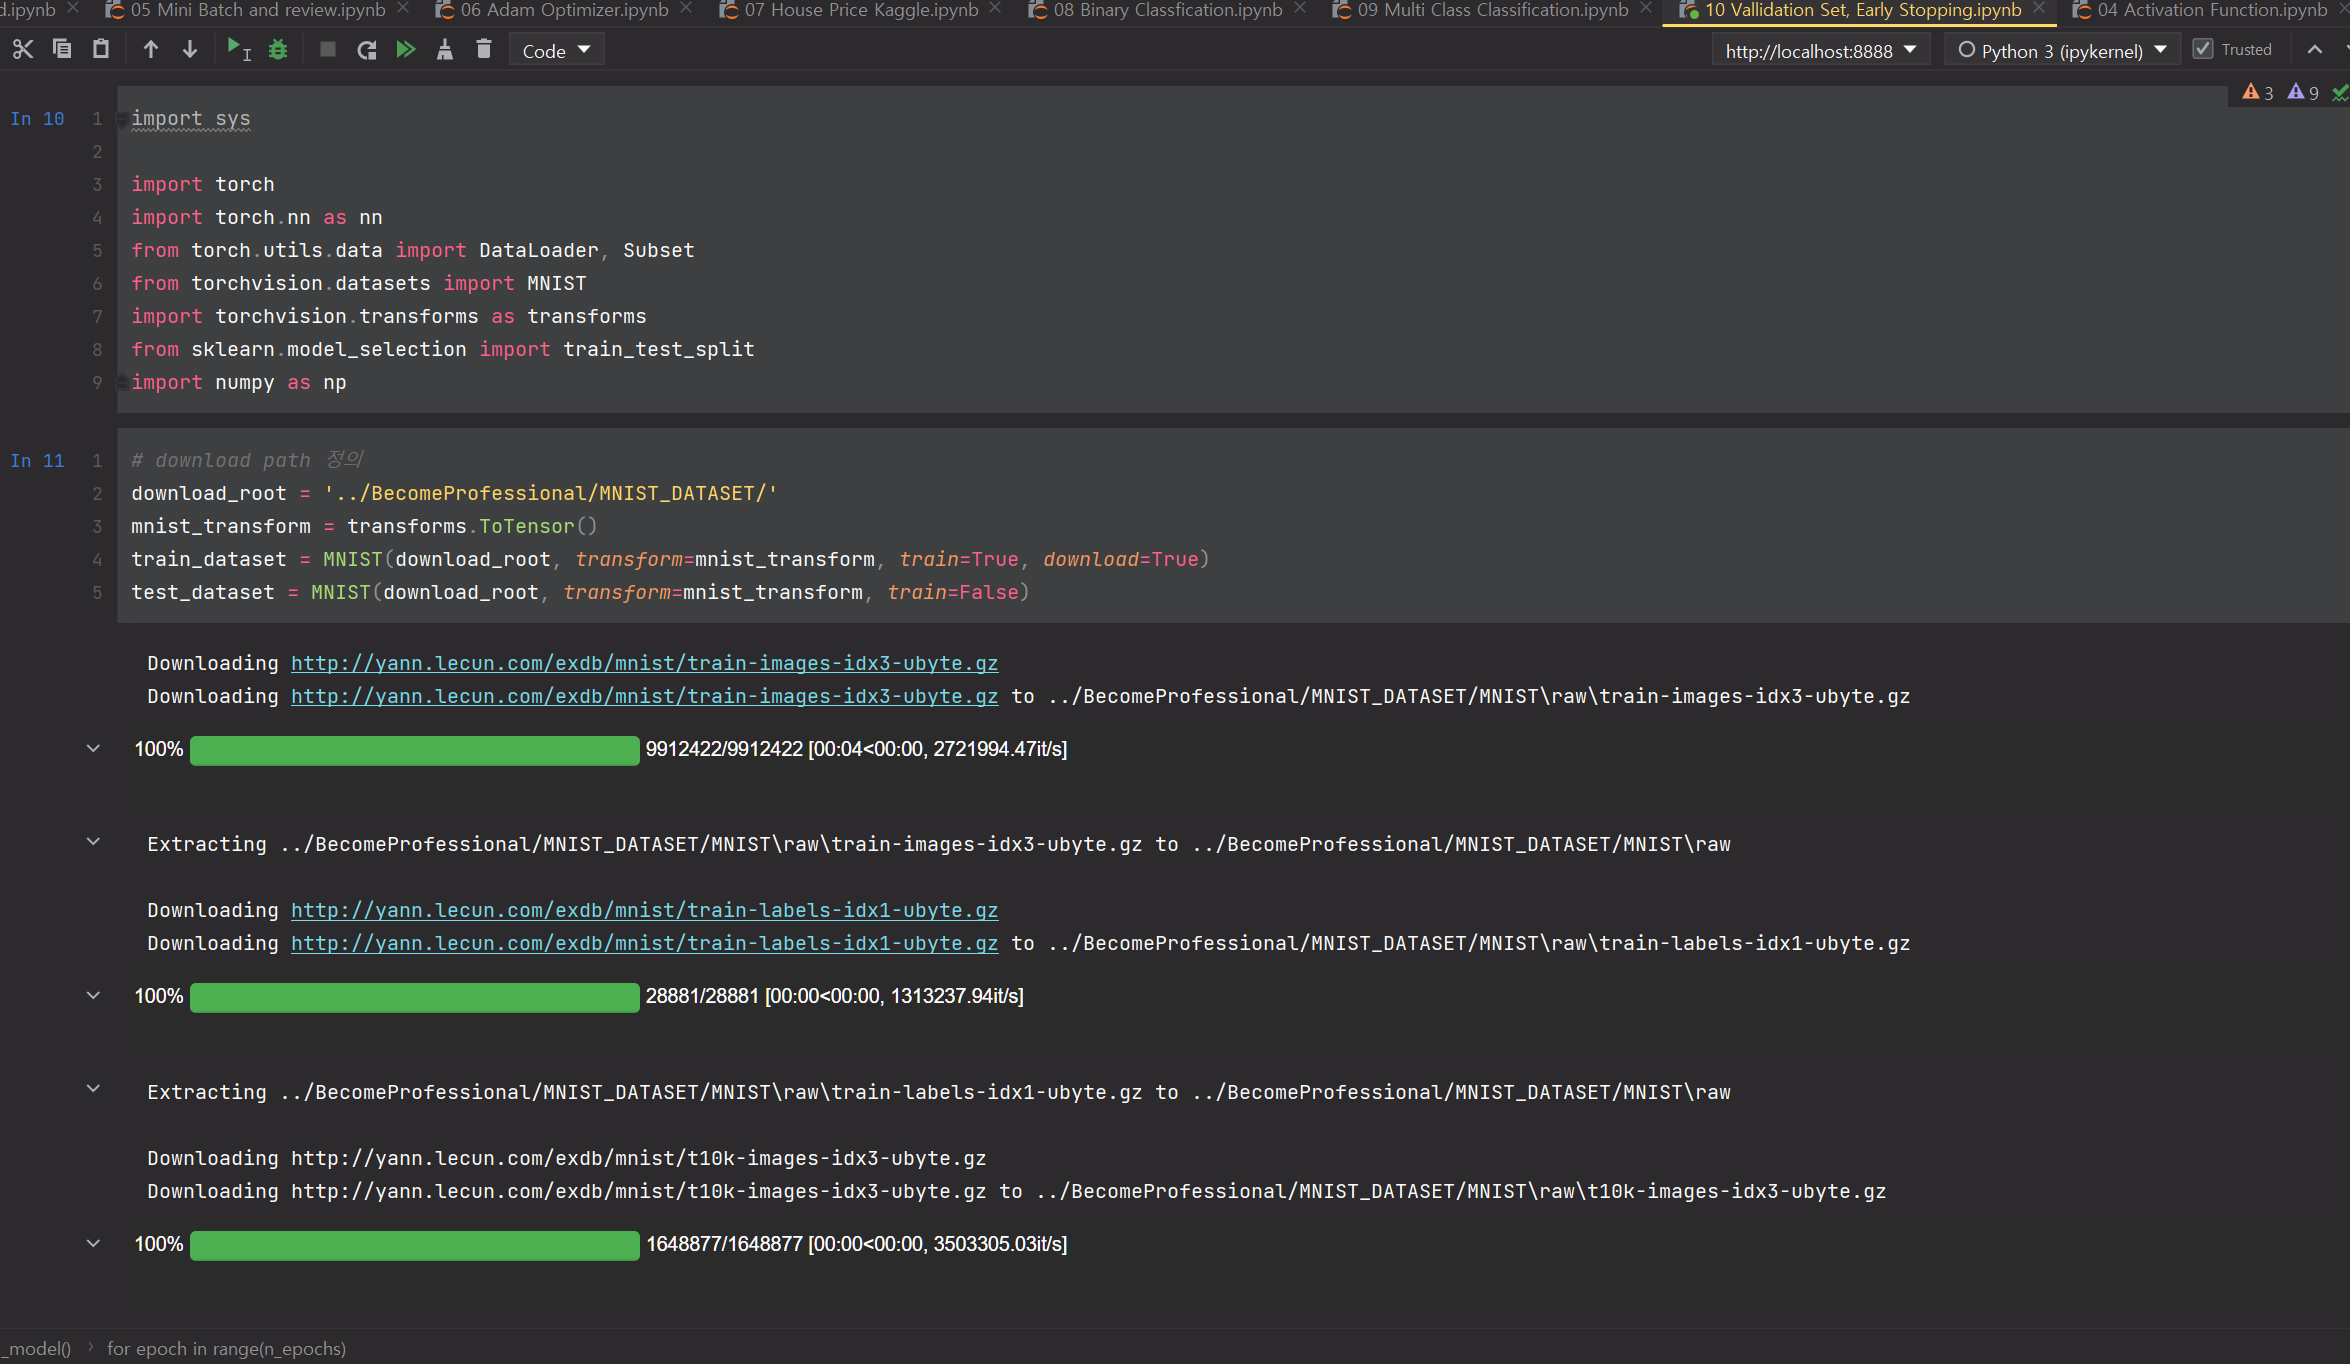Open the localhost:8888 server dropdown
This screenshot has width=2350, height=1364.
click(x=1821, y=51)
